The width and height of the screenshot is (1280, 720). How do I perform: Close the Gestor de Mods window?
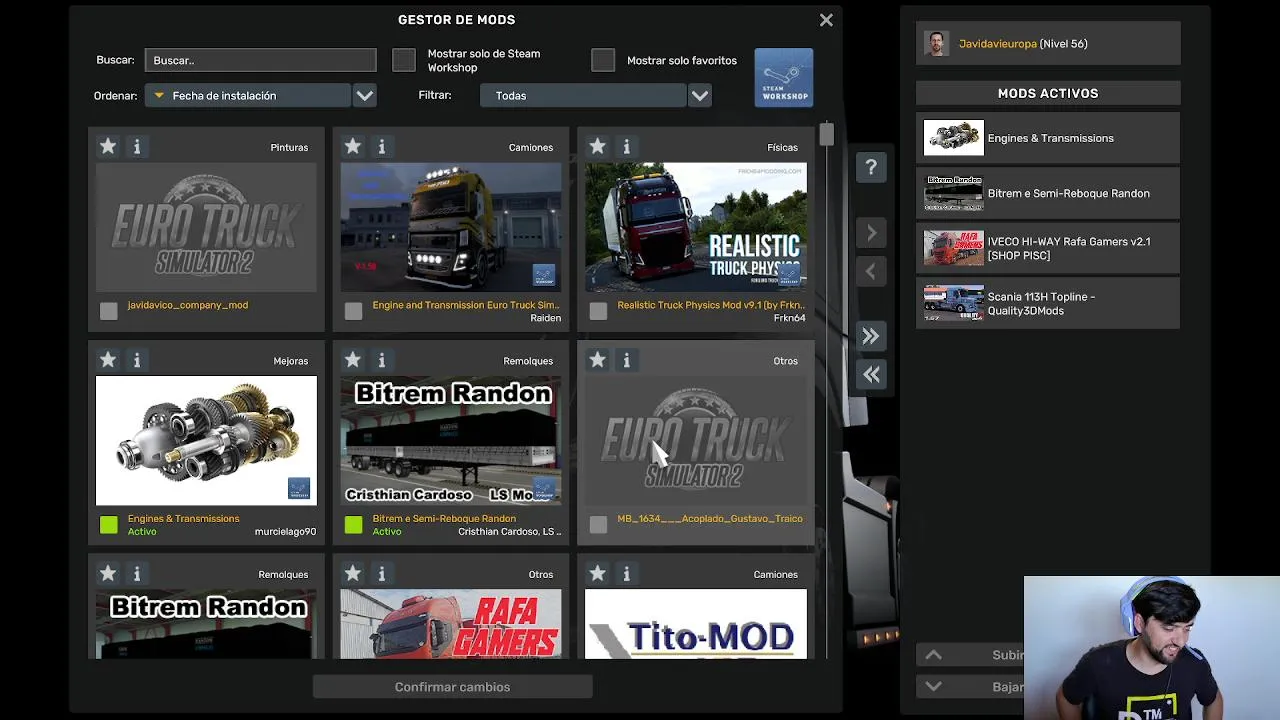(826, 20)
